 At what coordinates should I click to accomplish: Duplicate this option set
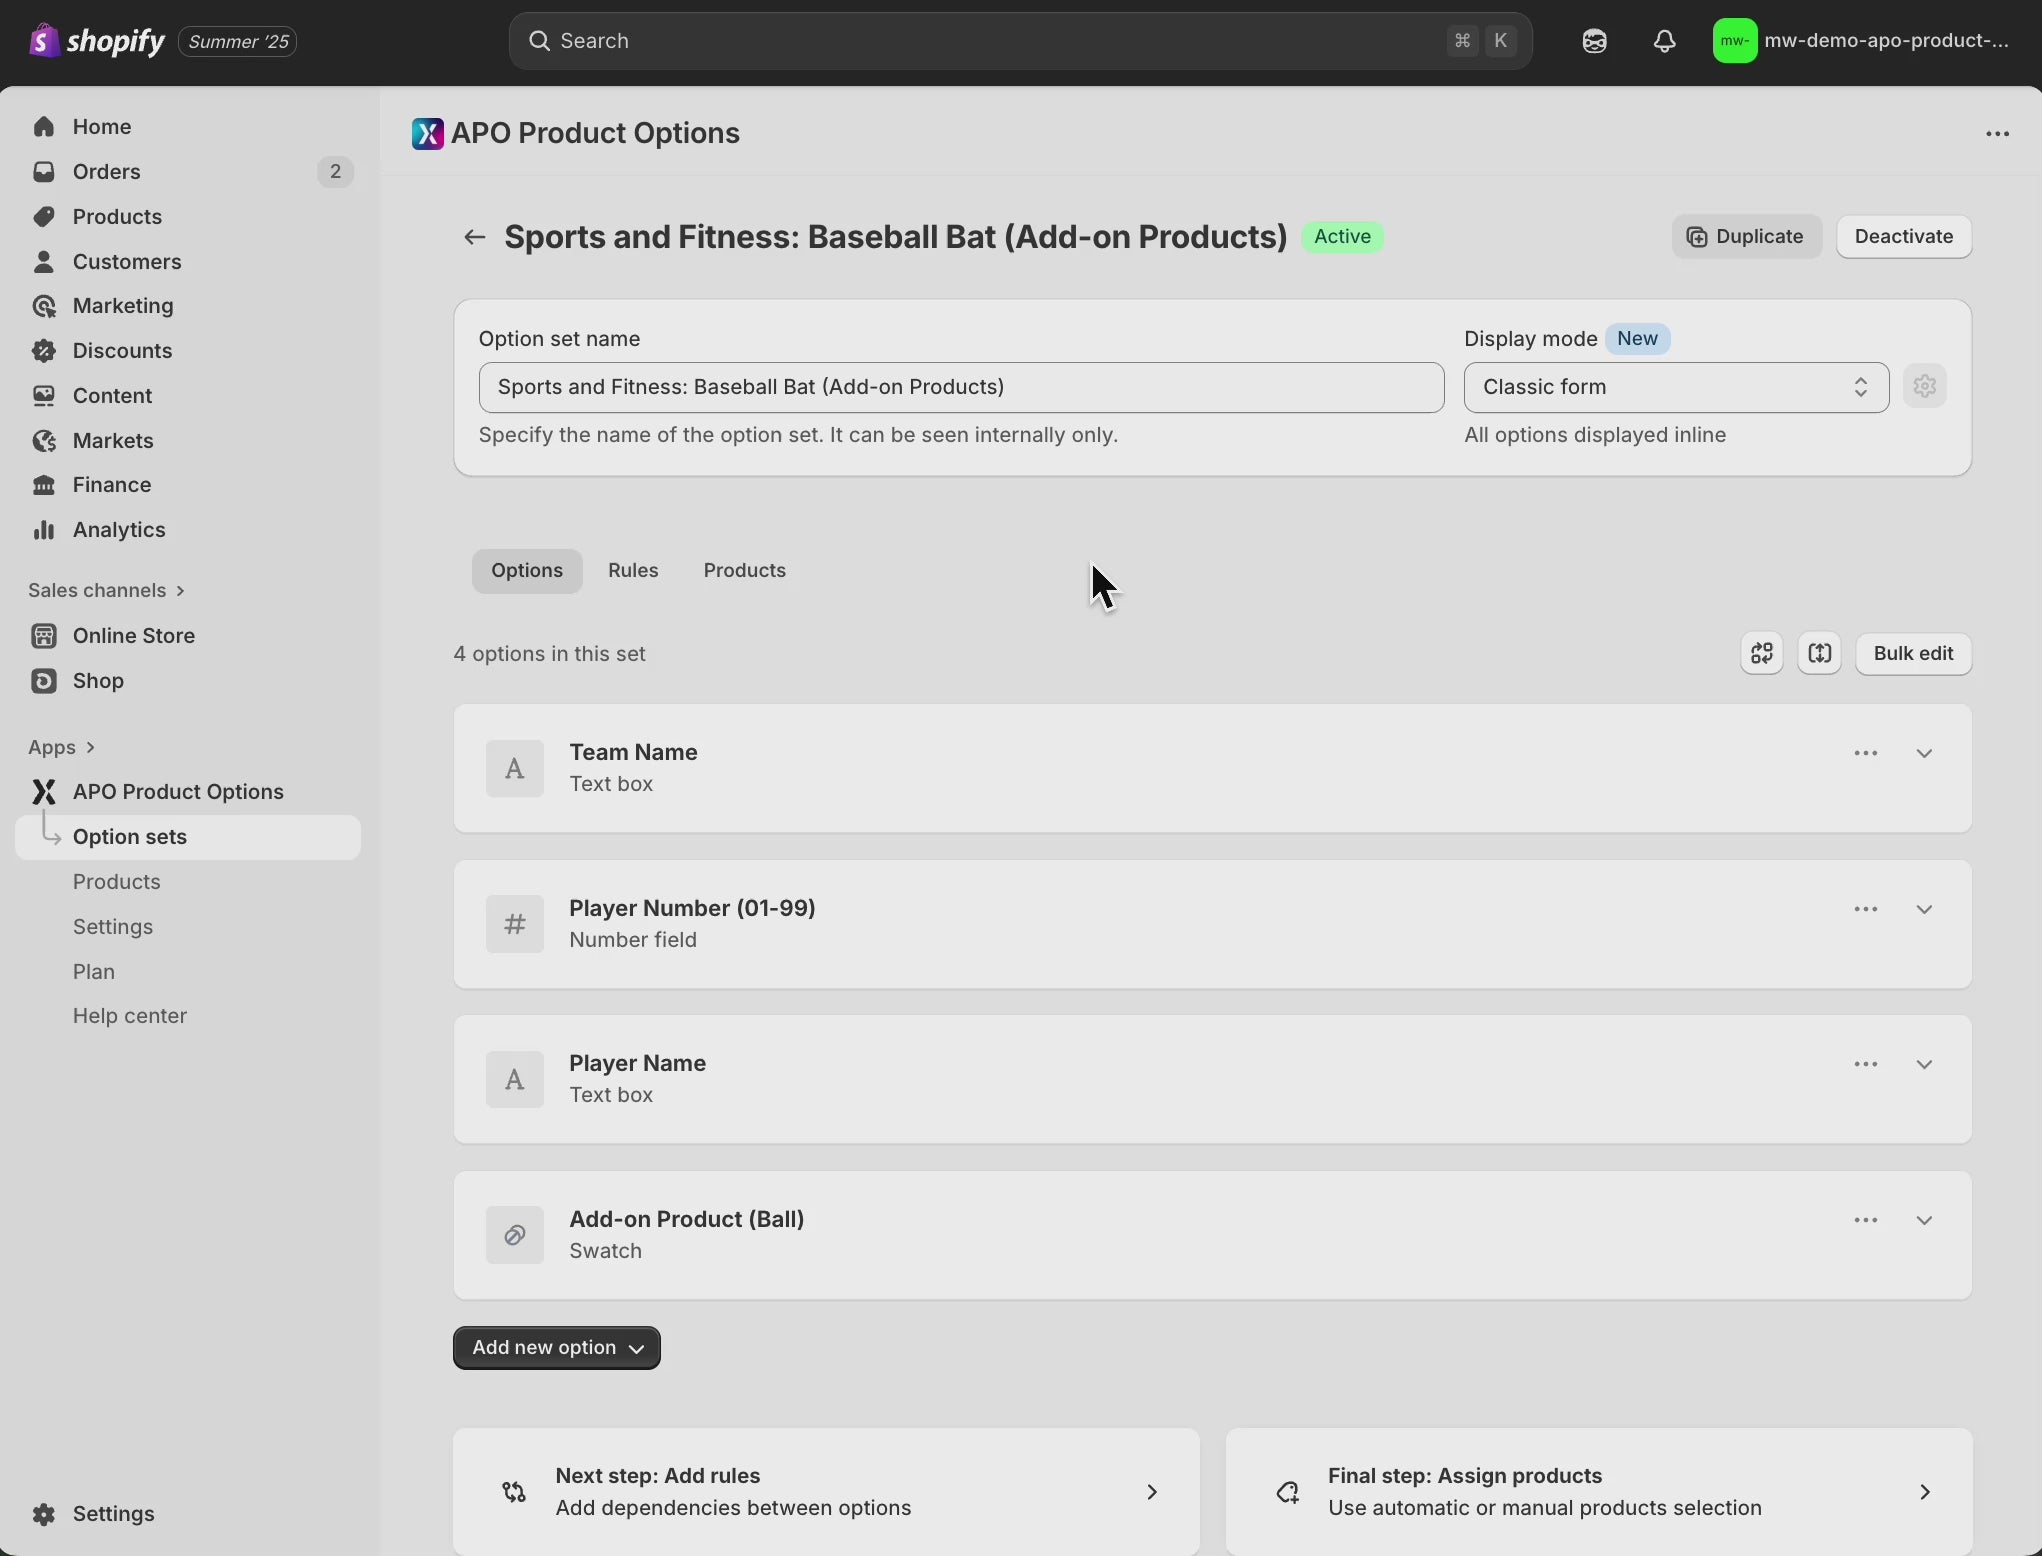tap(1746, 237)
